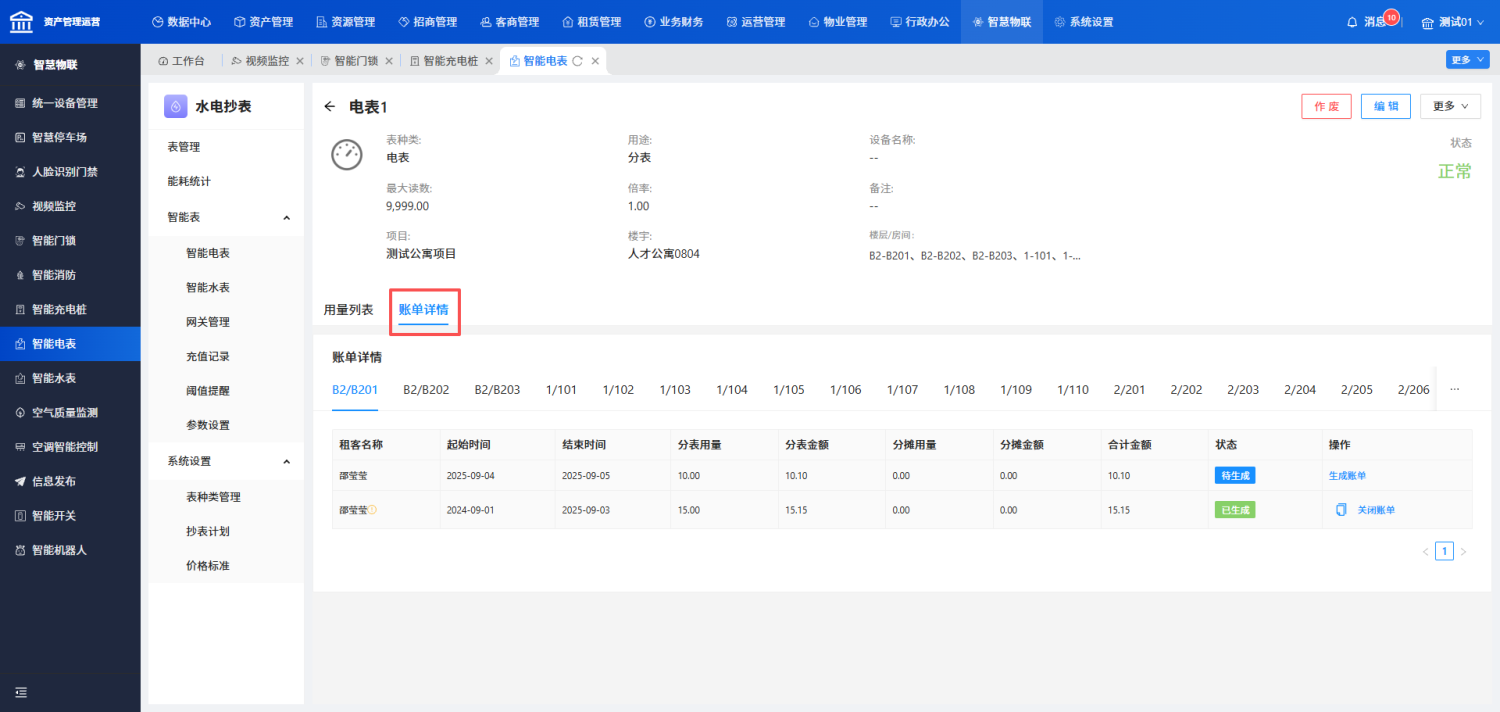The width and height of the screenshot is (1500, 712).
Task: Click the 水电抄表 droplet icon
Action: click(x=175, y=106)
